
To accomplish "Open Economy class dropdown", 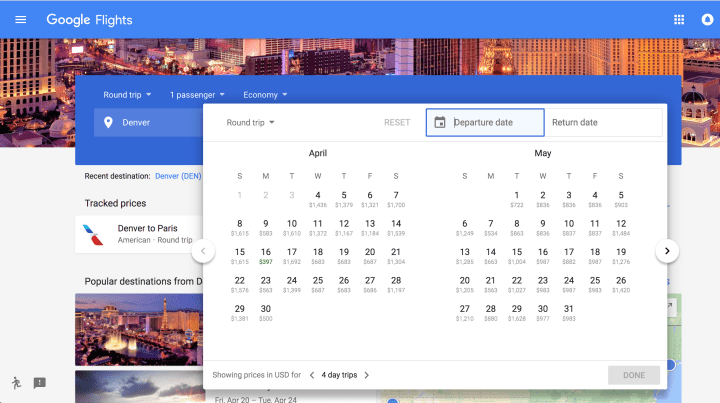I will click(x=265, y=95).
